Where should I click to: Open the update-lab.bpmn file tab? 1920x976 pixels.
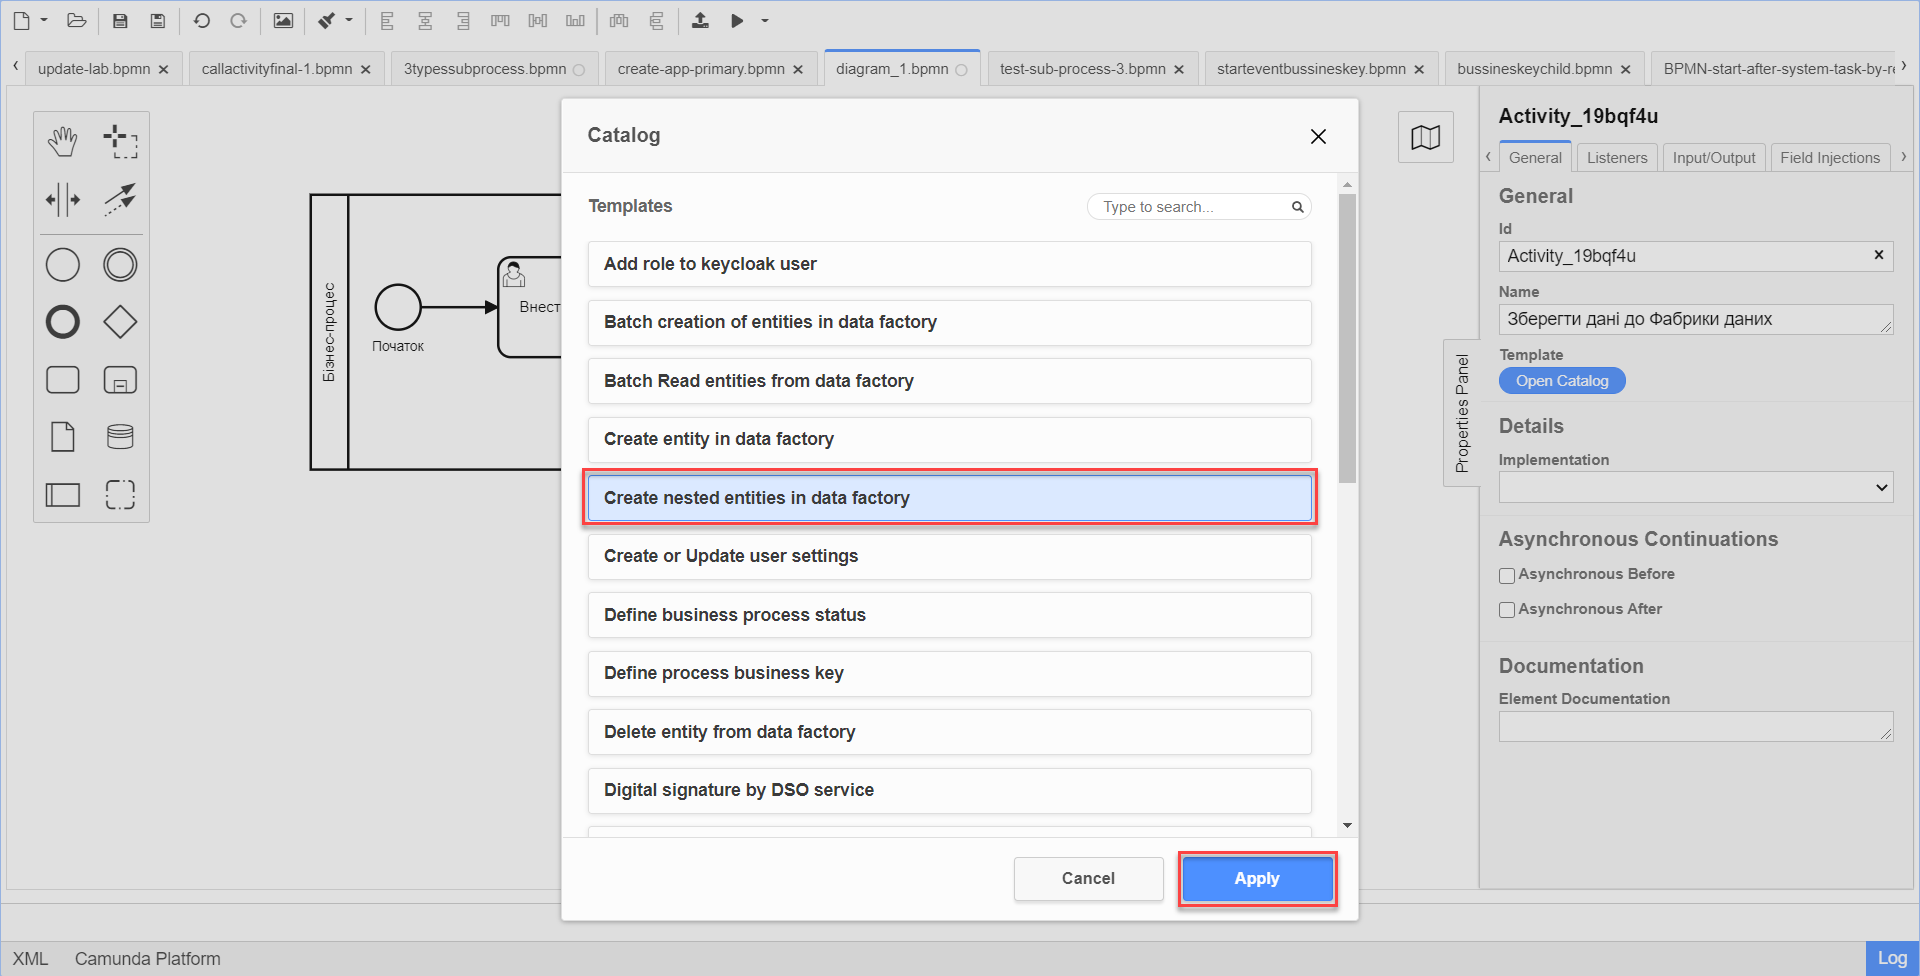(x=94, y=69)
